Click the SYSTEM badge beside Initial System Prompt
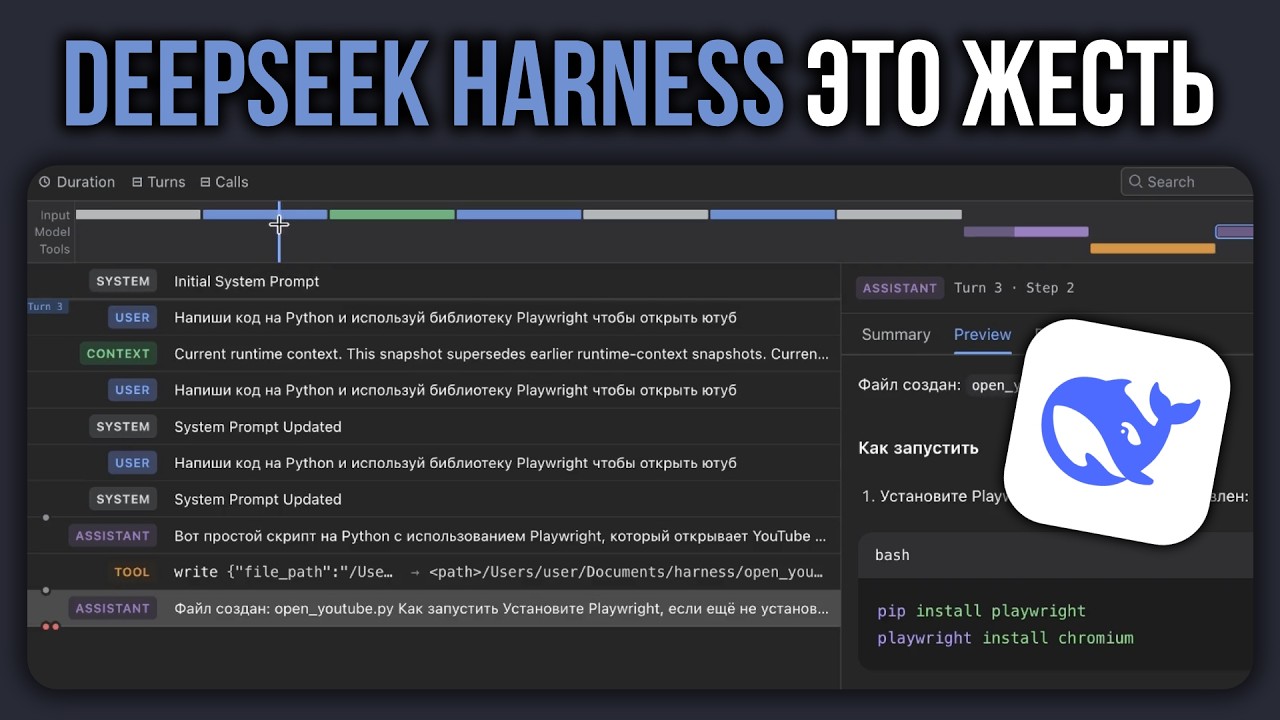1280x720 pixels. click(123, 281)
